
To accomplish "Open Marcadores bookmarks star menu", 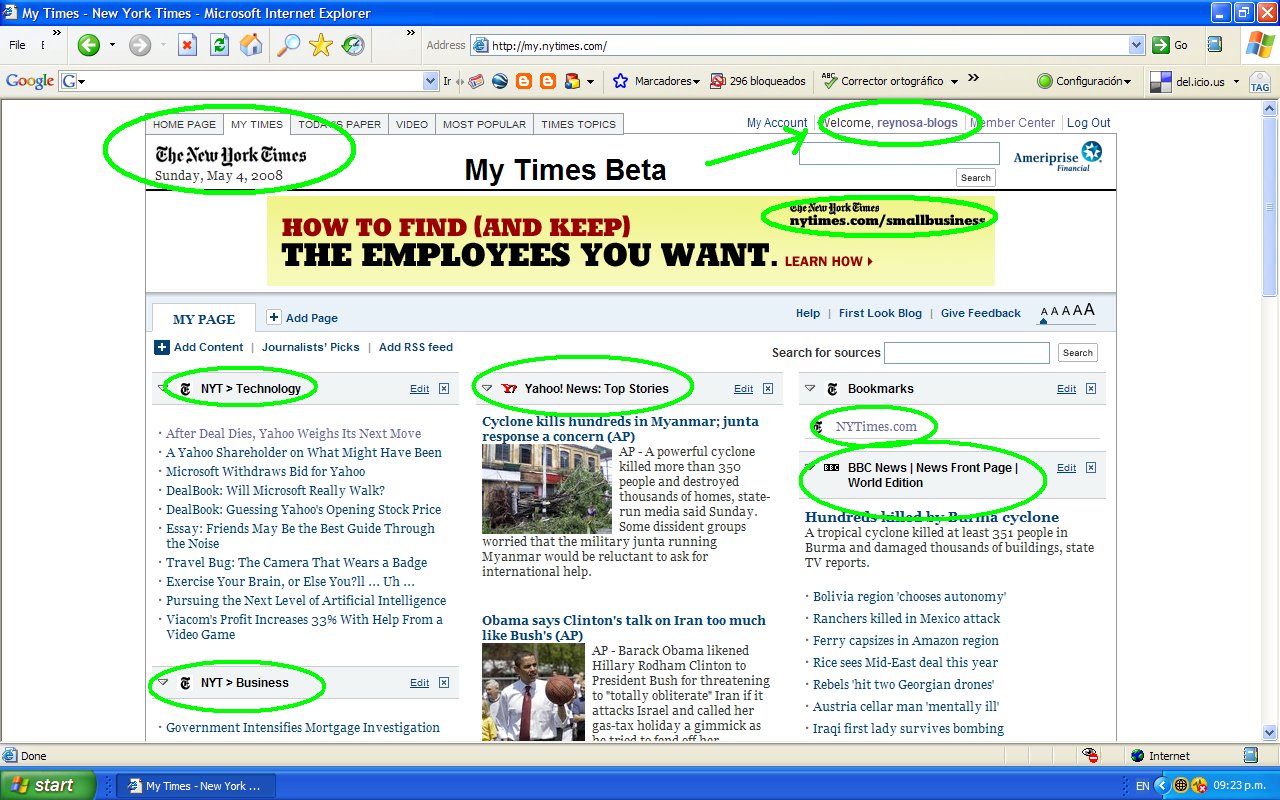I will click(x=657, y=81).
